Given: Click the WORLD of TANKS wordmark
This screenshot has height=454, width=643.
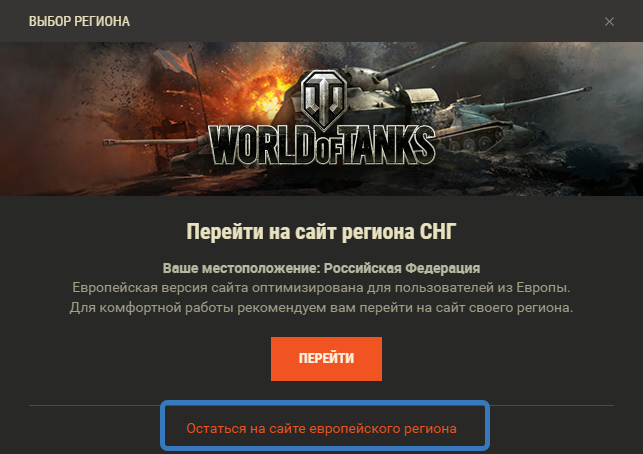Looking at the screenshot, I should pos(322,145).
